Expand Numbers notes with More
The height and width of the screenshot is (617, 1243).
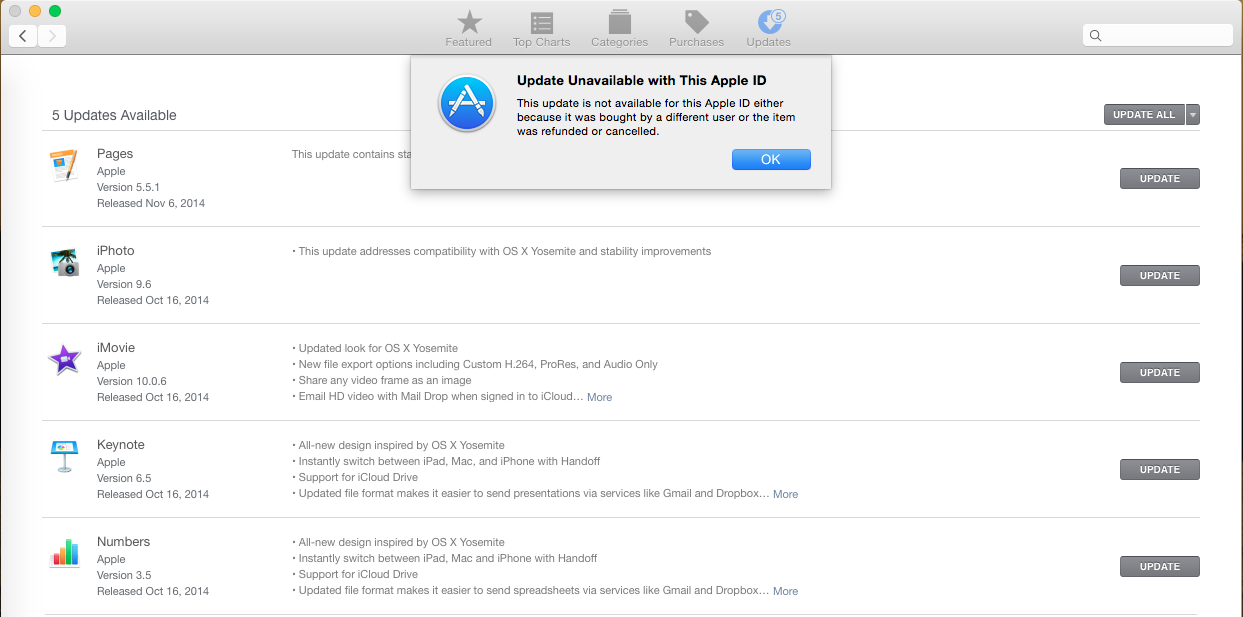pyautogui.click(x=785, y=591)
